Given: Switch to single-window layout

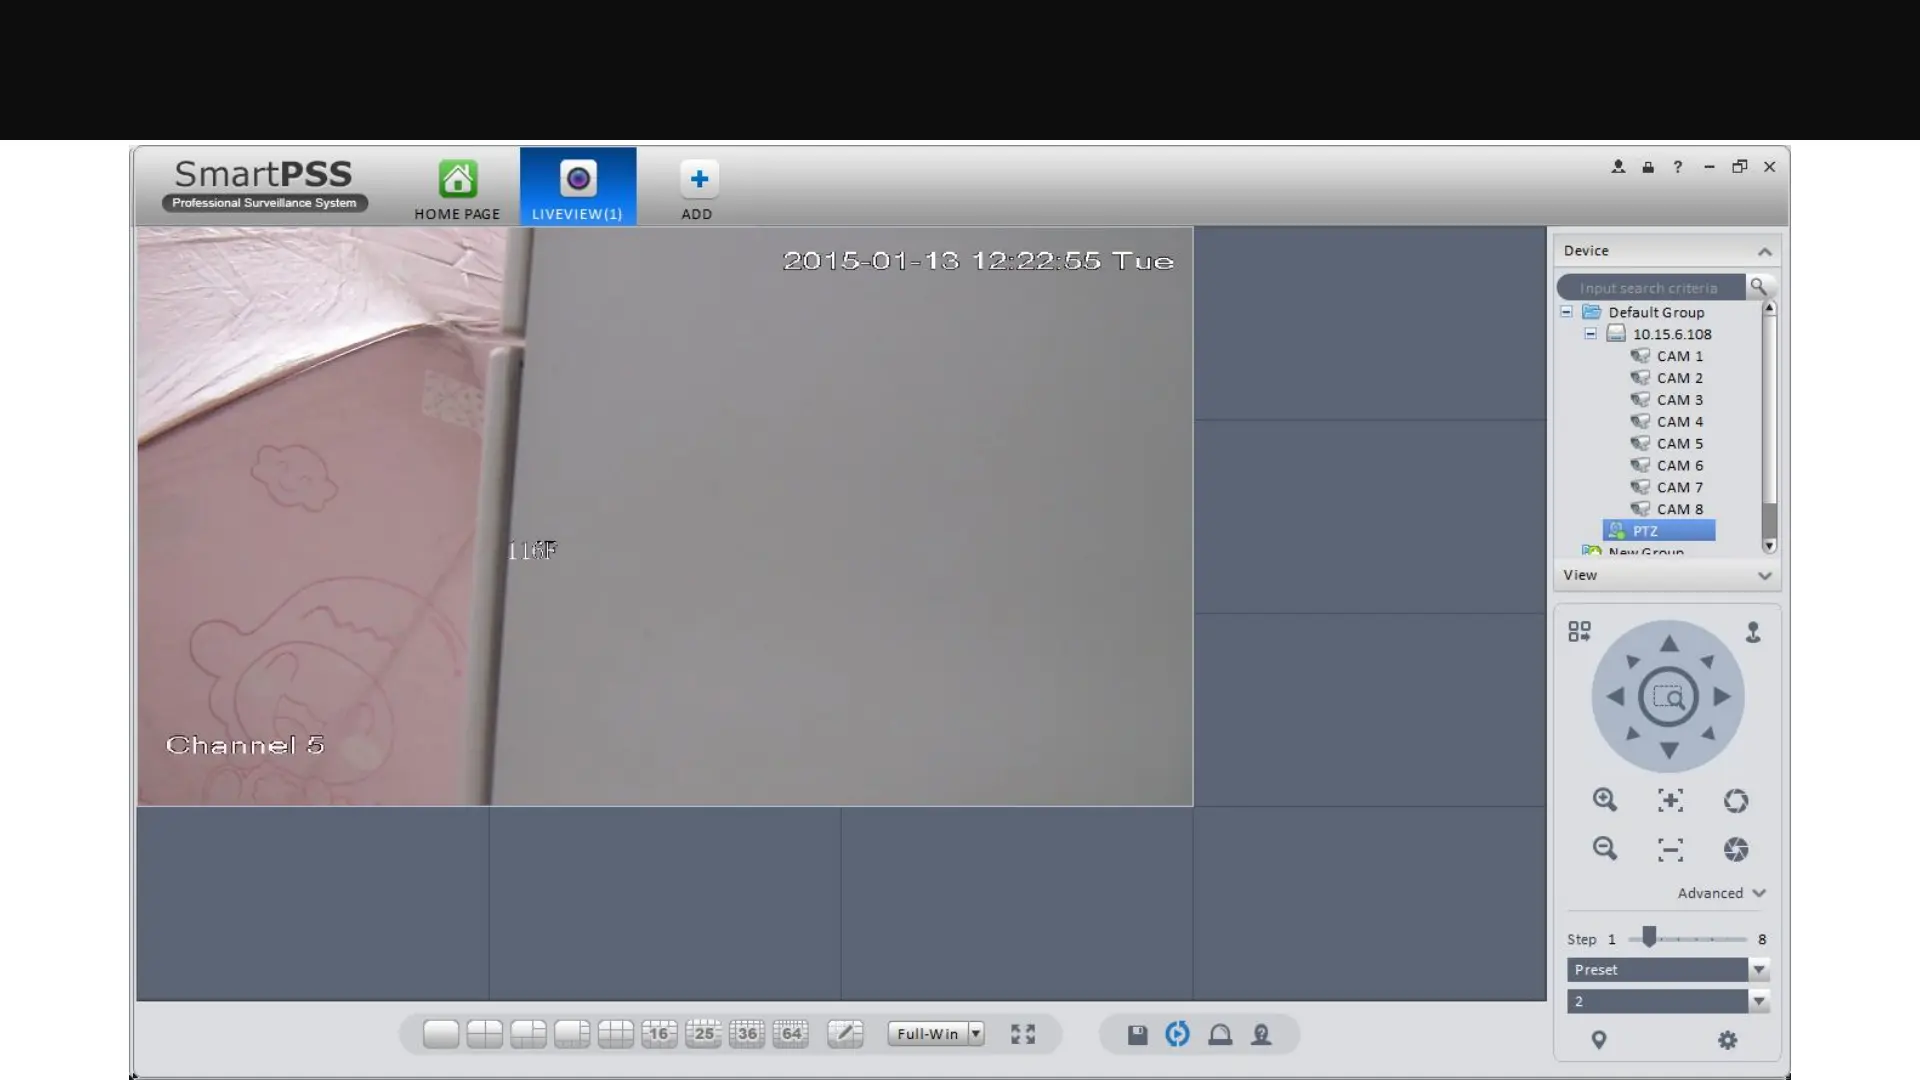Looking at the screenshot, I should pyautogui.click(x=441, y=1034).
